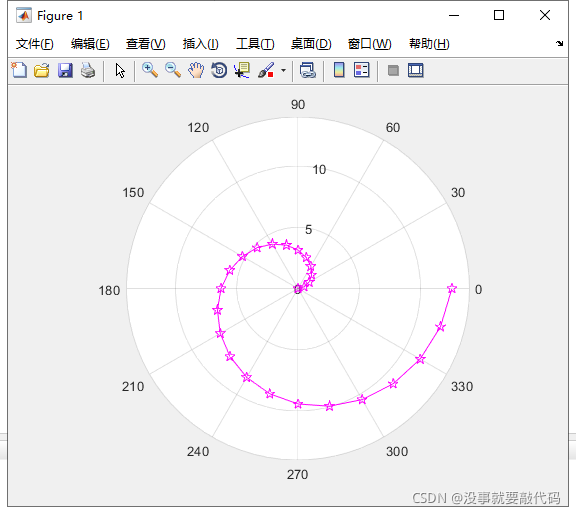Viewport: 576px width, 514px height.
Task: Click the 240 degree angle label
Action: (x=198, y=451)
